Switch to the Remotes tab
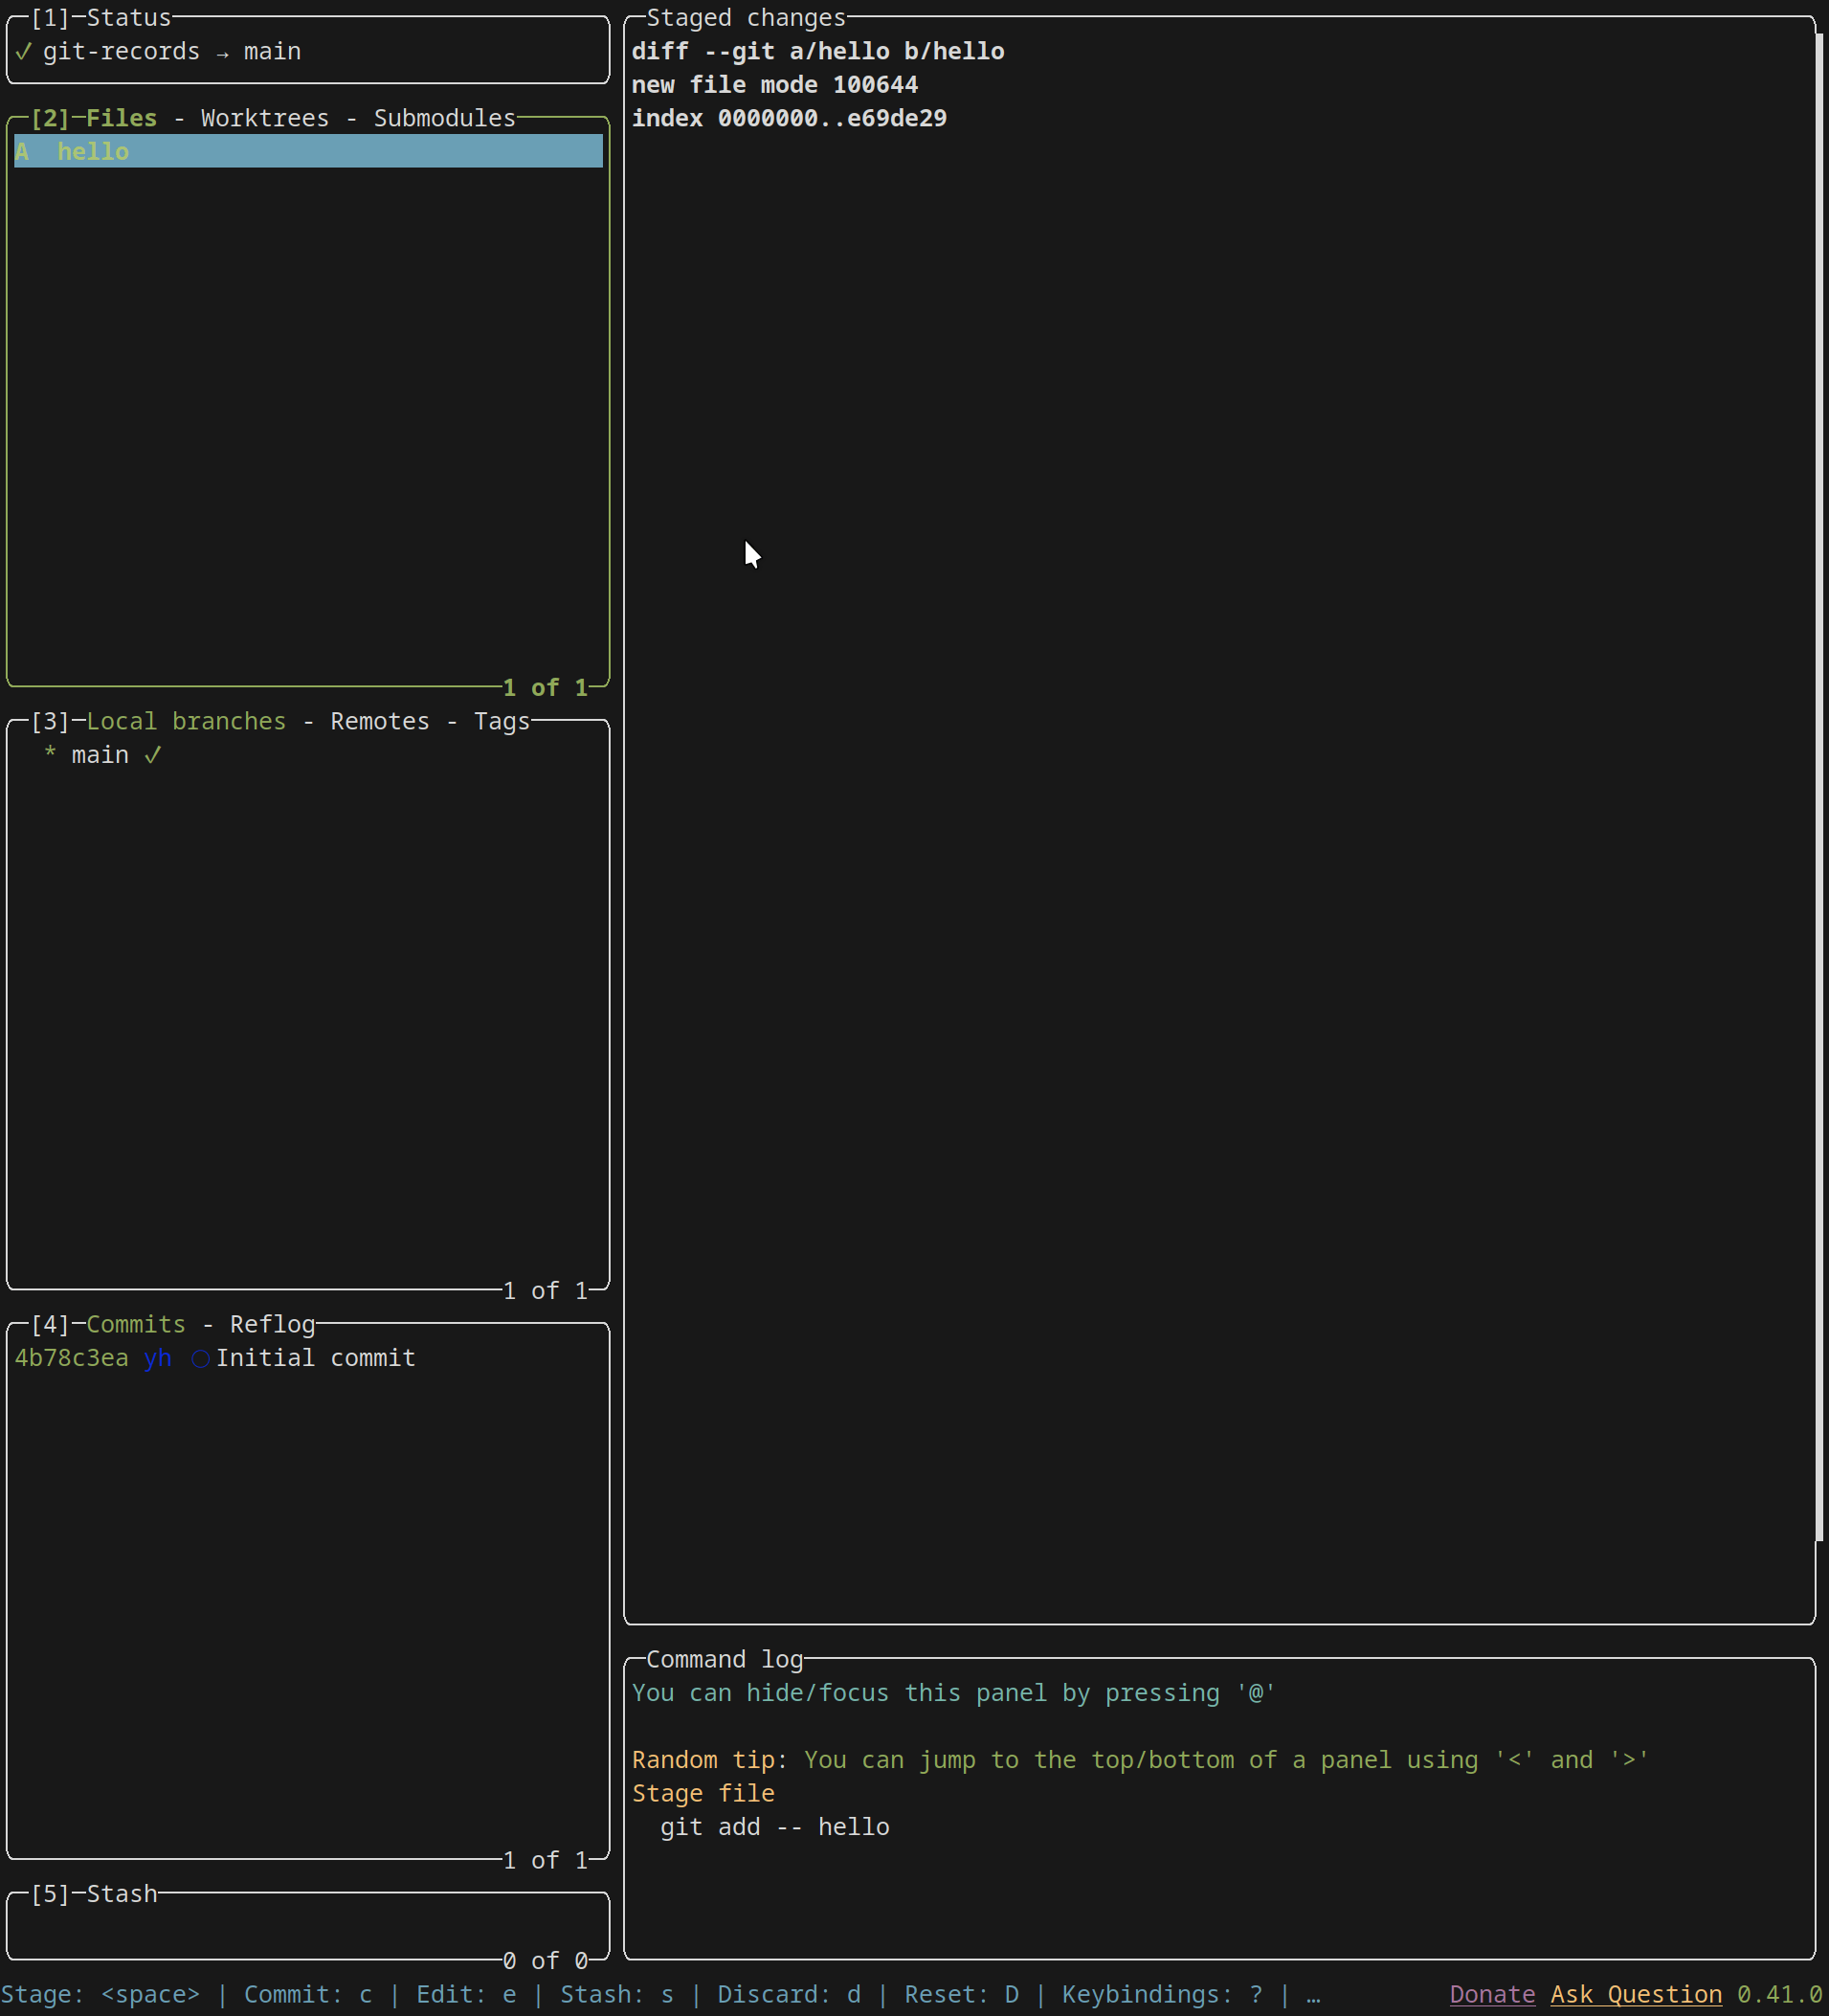 379,721
